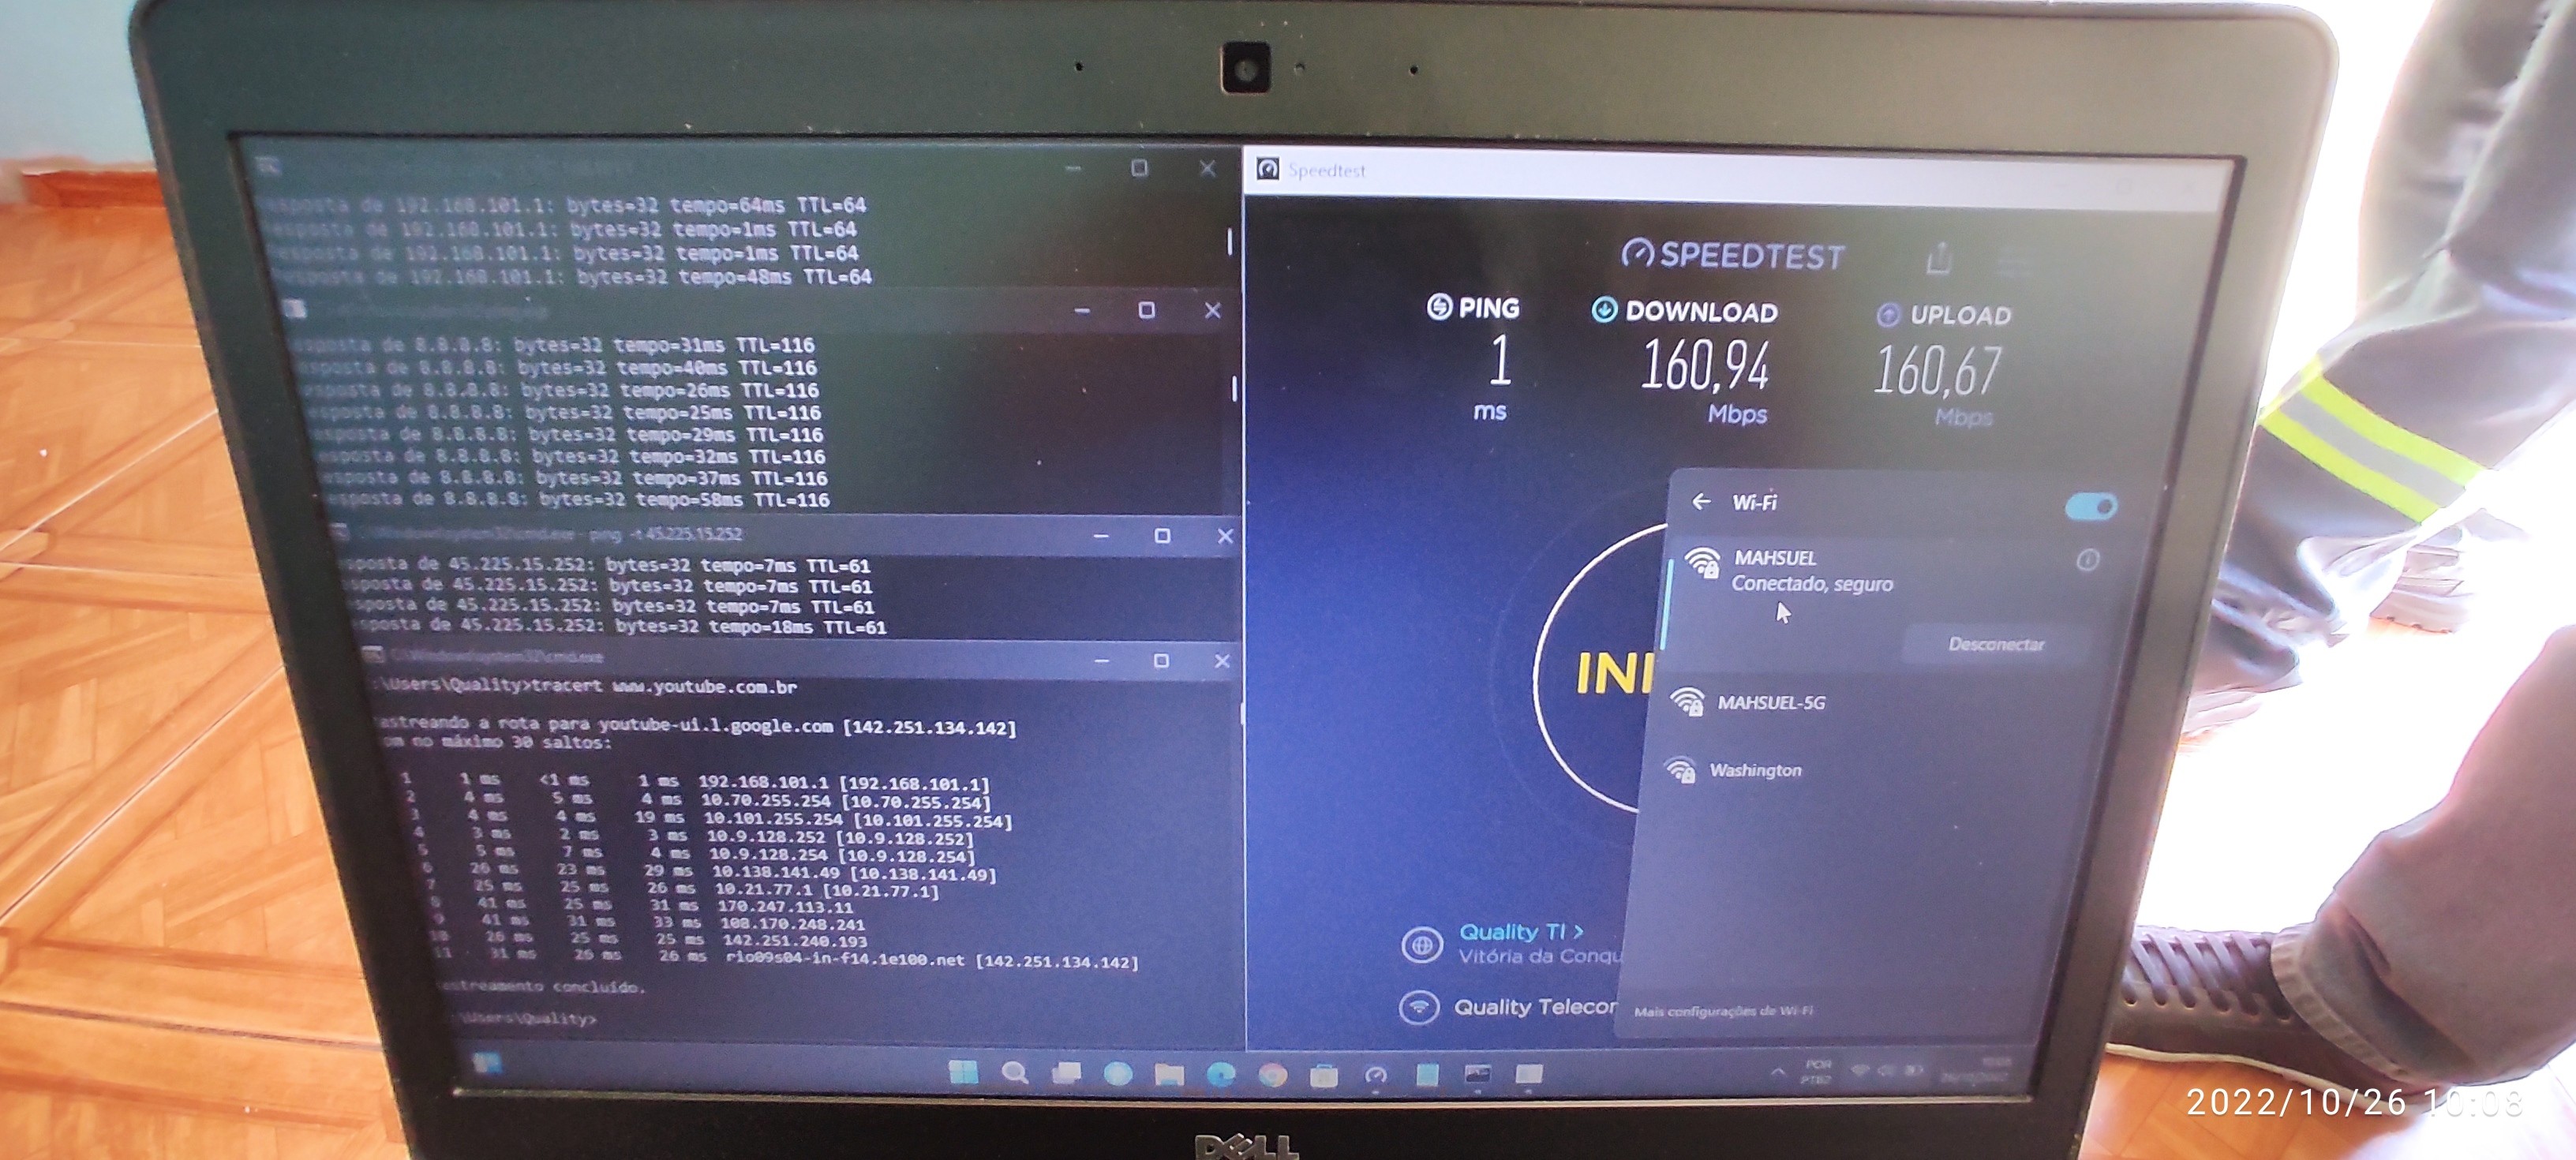2576x1160 pixels.
Task: Select the Washington Wi-Fi network
Action: click(x=1755, y=770)
